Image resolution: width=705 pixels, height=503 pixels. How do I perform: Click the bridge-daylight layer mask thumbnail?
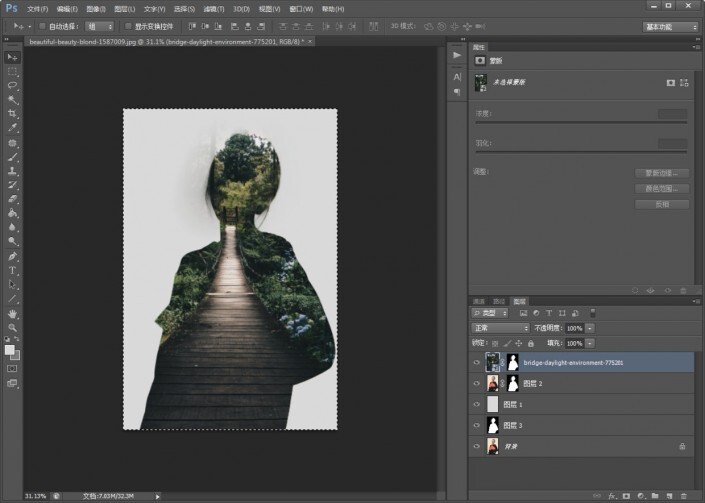[513, 363]
